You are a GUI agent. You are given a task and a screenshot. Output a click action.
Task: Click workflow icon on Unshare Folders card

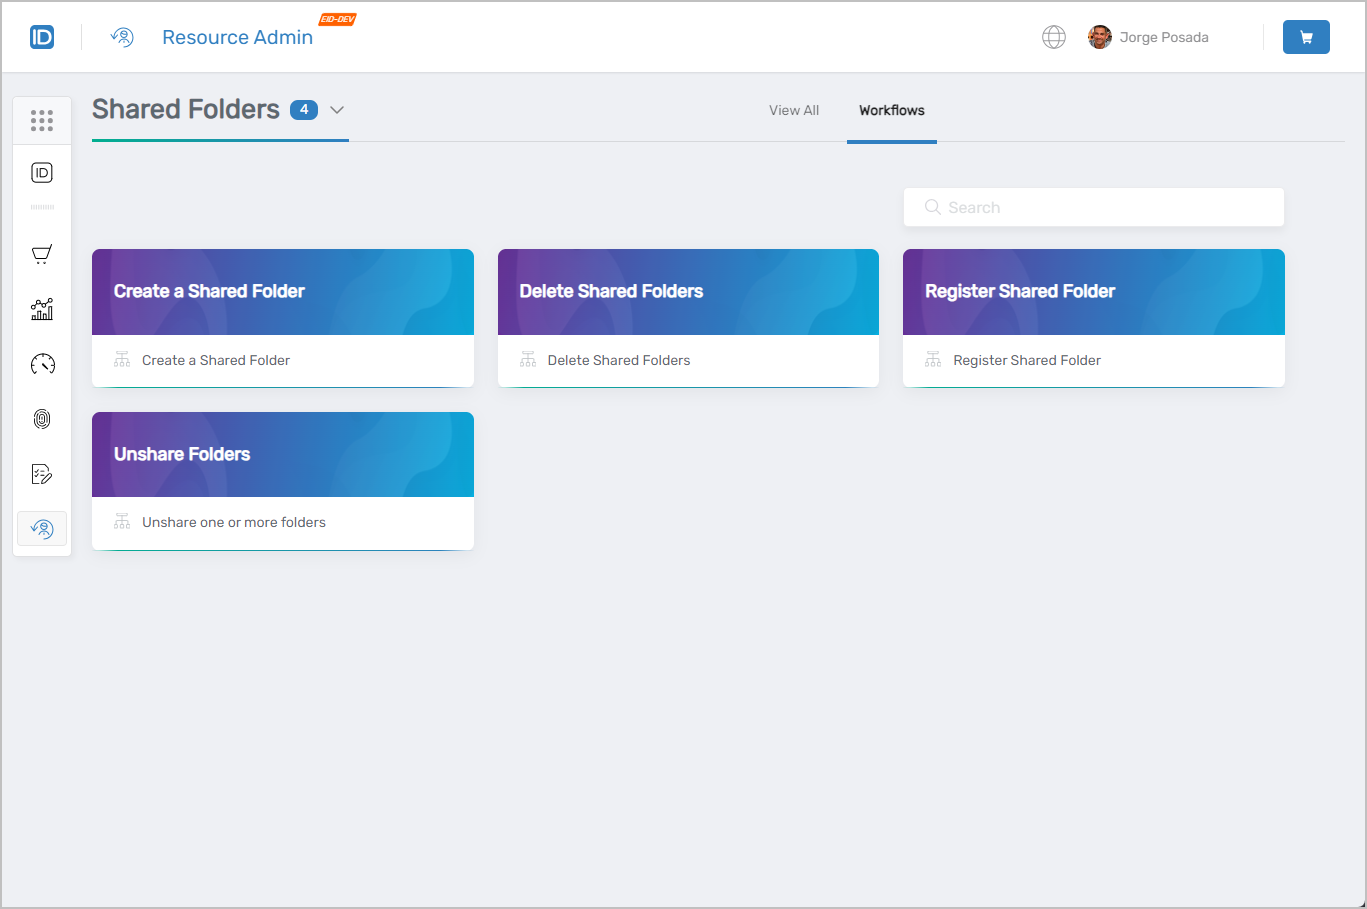tap(121, 522)
